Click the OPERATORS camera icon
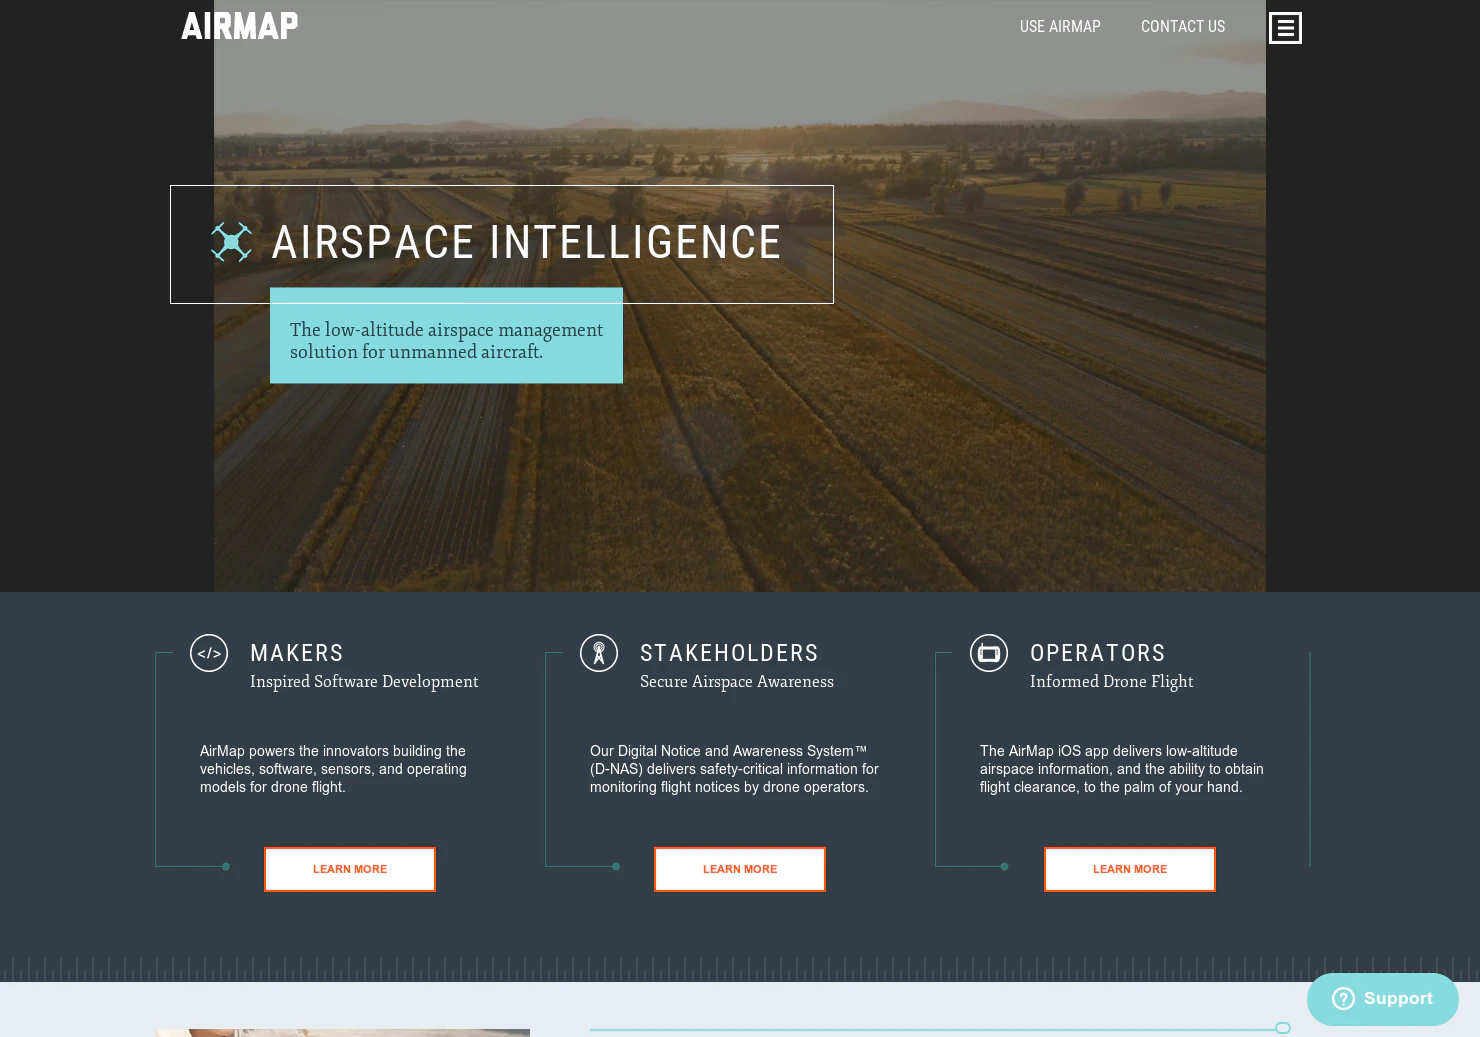 click(x=989, y=652)
